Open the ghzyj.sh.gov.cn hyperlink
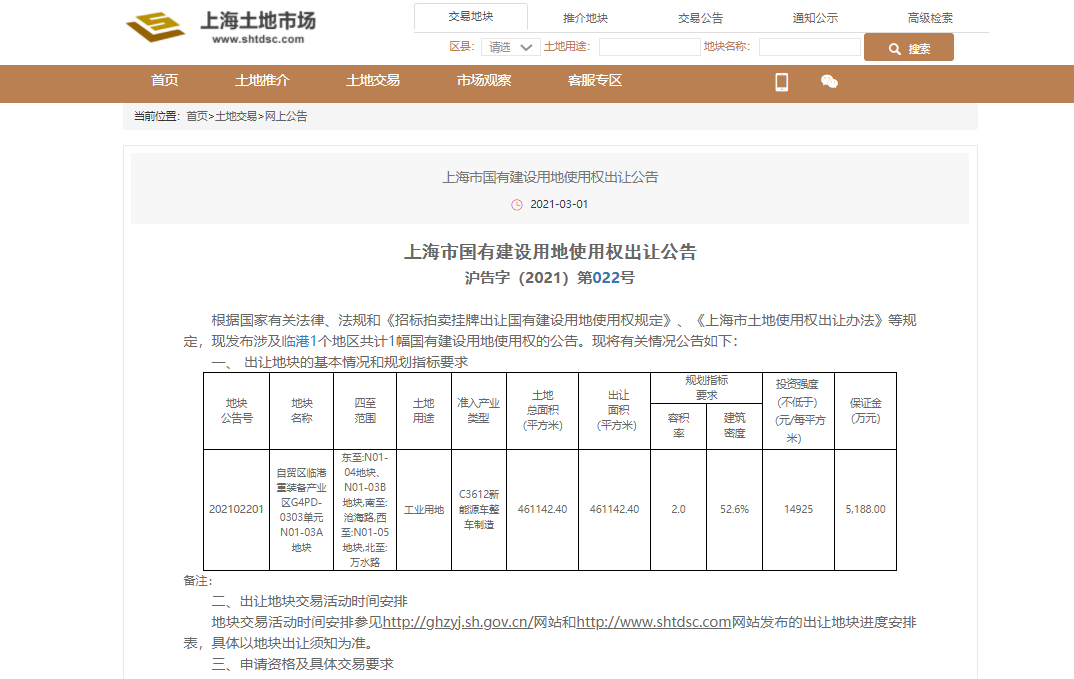The width and height of the screenshot is (1074, 679). (x=458, y=622)
